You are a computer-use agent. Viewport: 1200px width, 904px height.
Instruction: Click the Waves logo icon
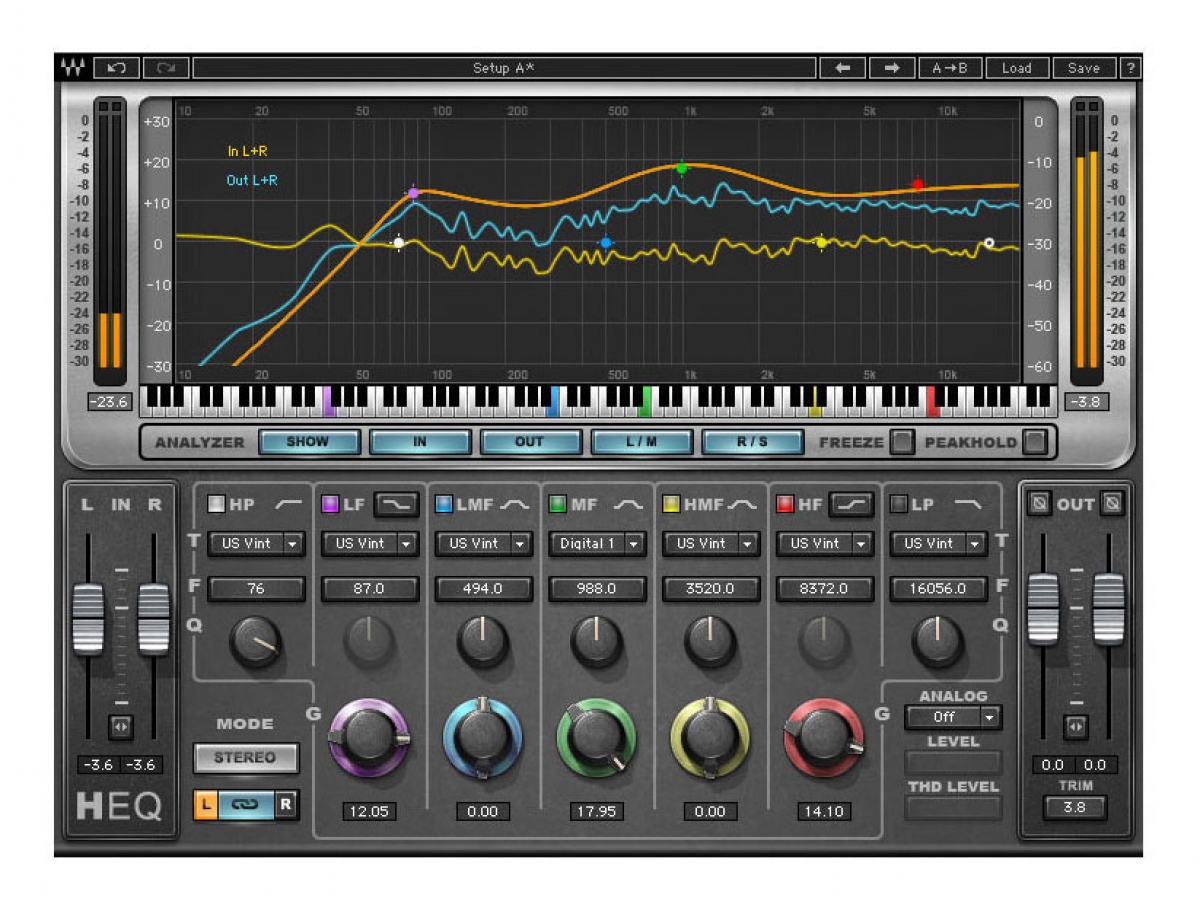pyautogui.click(x=73, y=68)
